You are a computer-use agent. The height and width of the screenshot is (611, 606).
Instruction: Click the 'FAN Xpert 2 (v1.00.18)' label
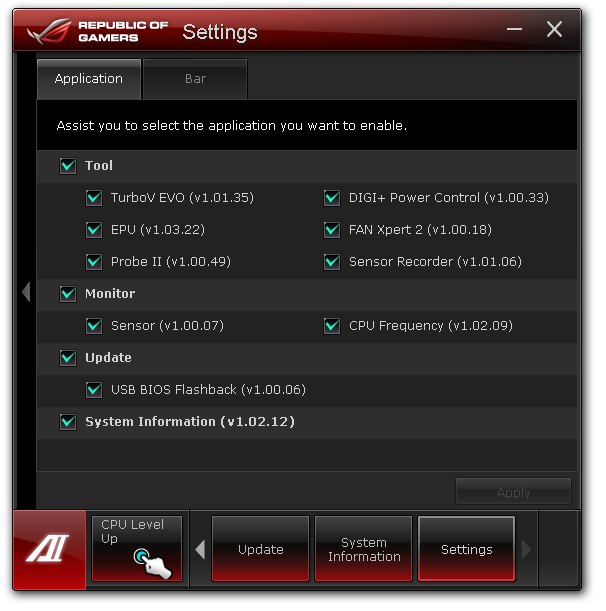pos(420,230)
